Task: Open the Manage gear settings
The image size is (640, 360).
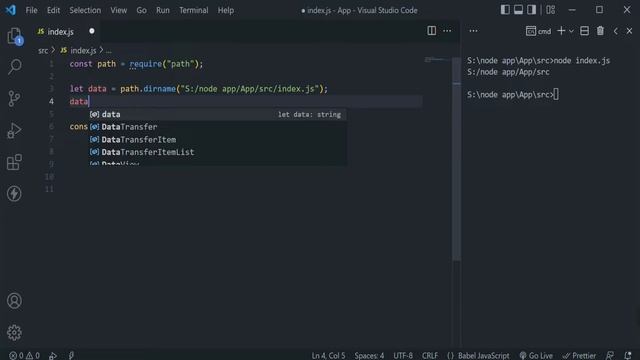Action: point(14,333)
